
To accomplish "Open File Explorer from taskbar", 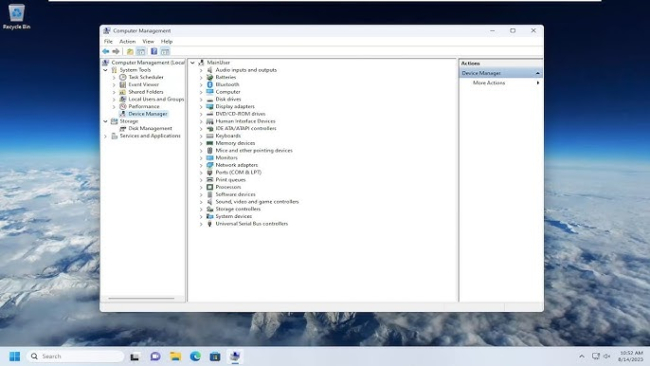I will [175, 356].
